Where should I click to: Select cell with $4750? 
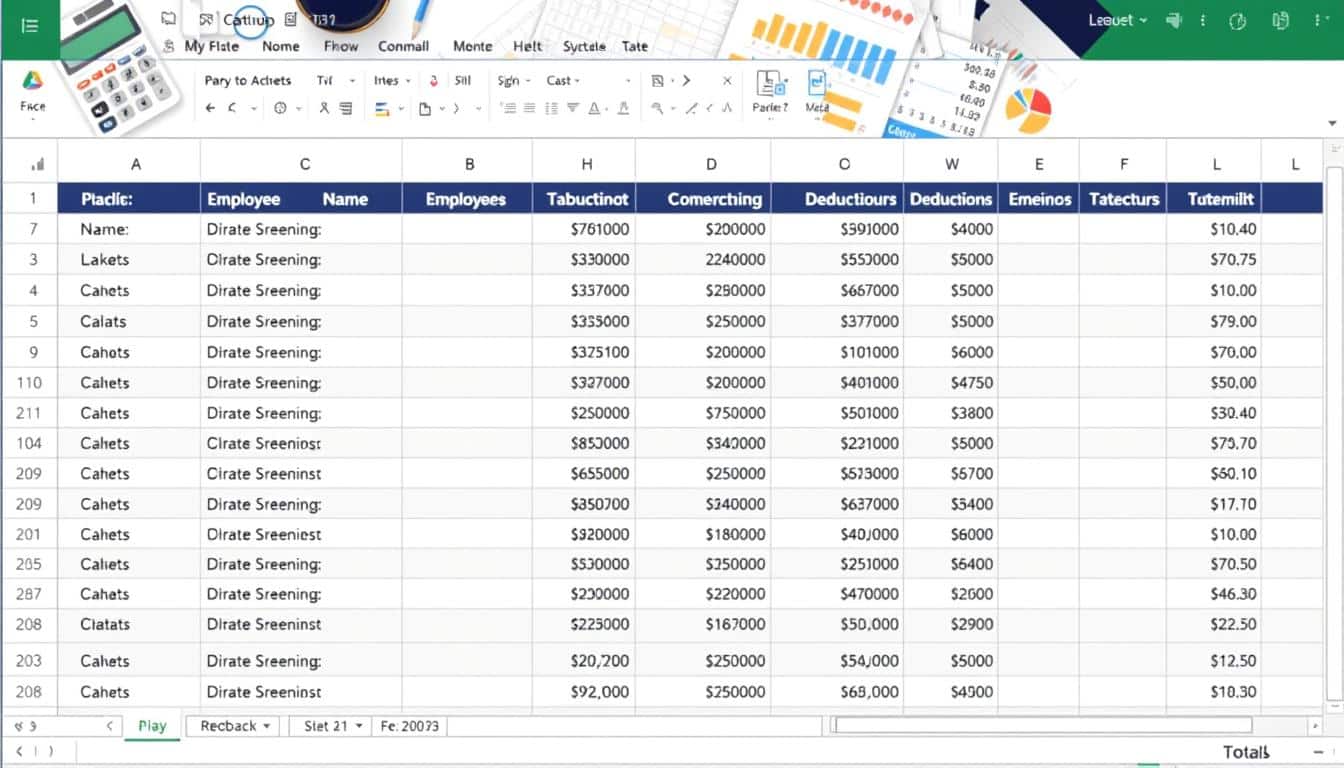(x=951, y=382)
